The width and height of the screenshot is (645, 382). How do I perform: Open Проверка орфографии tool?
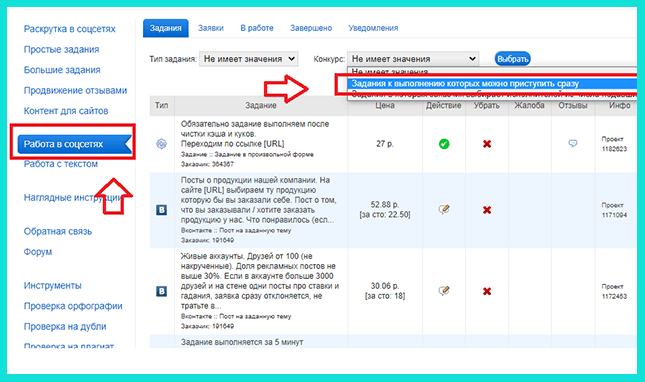[x=73, y=306]
